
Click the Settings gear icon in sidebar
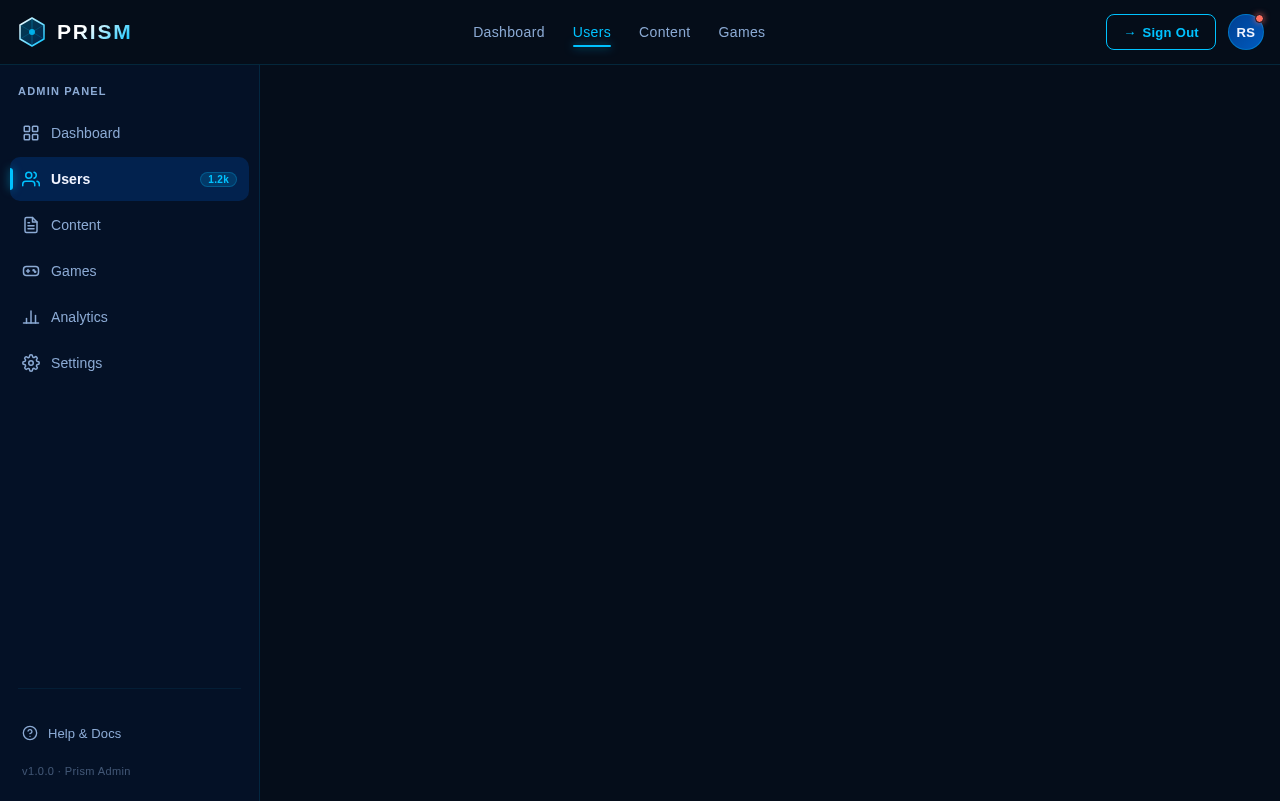click(x=31, y=363)
